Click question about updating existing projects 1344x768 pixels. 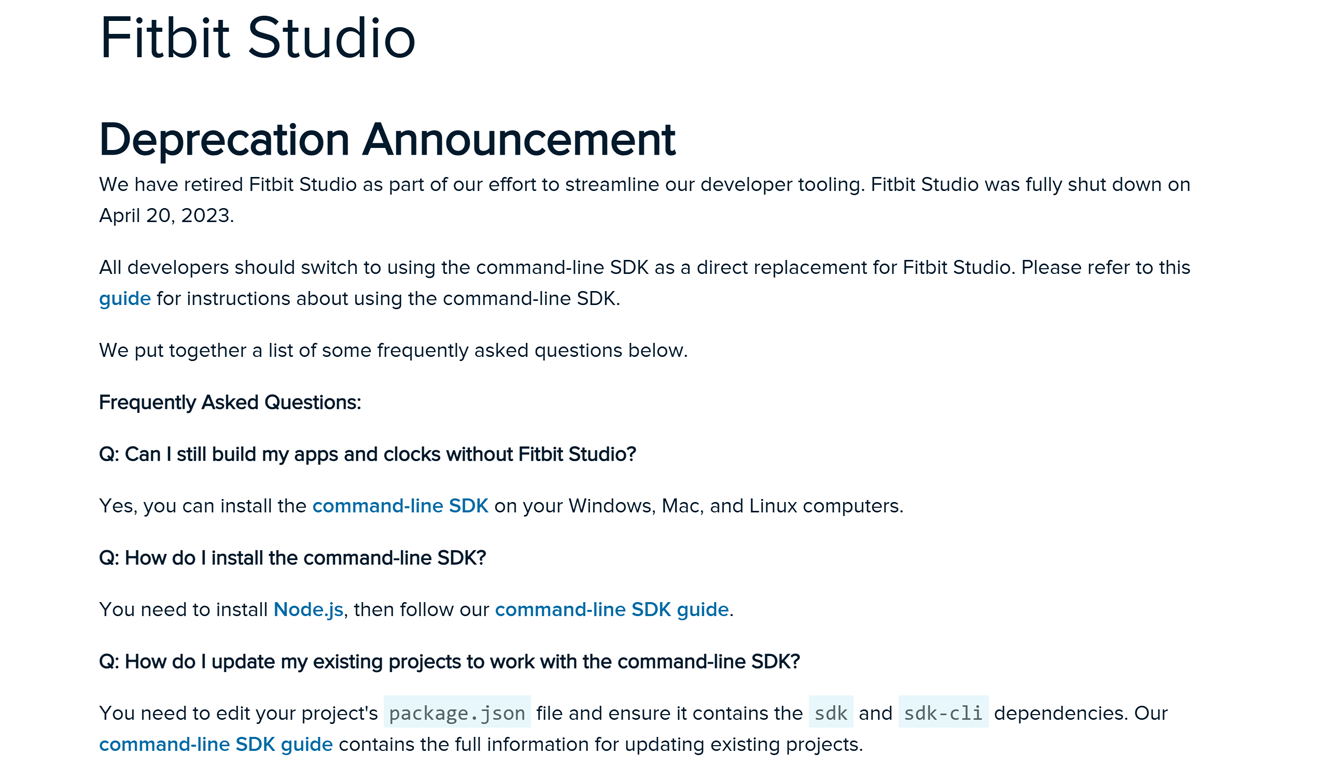(449, 662)
